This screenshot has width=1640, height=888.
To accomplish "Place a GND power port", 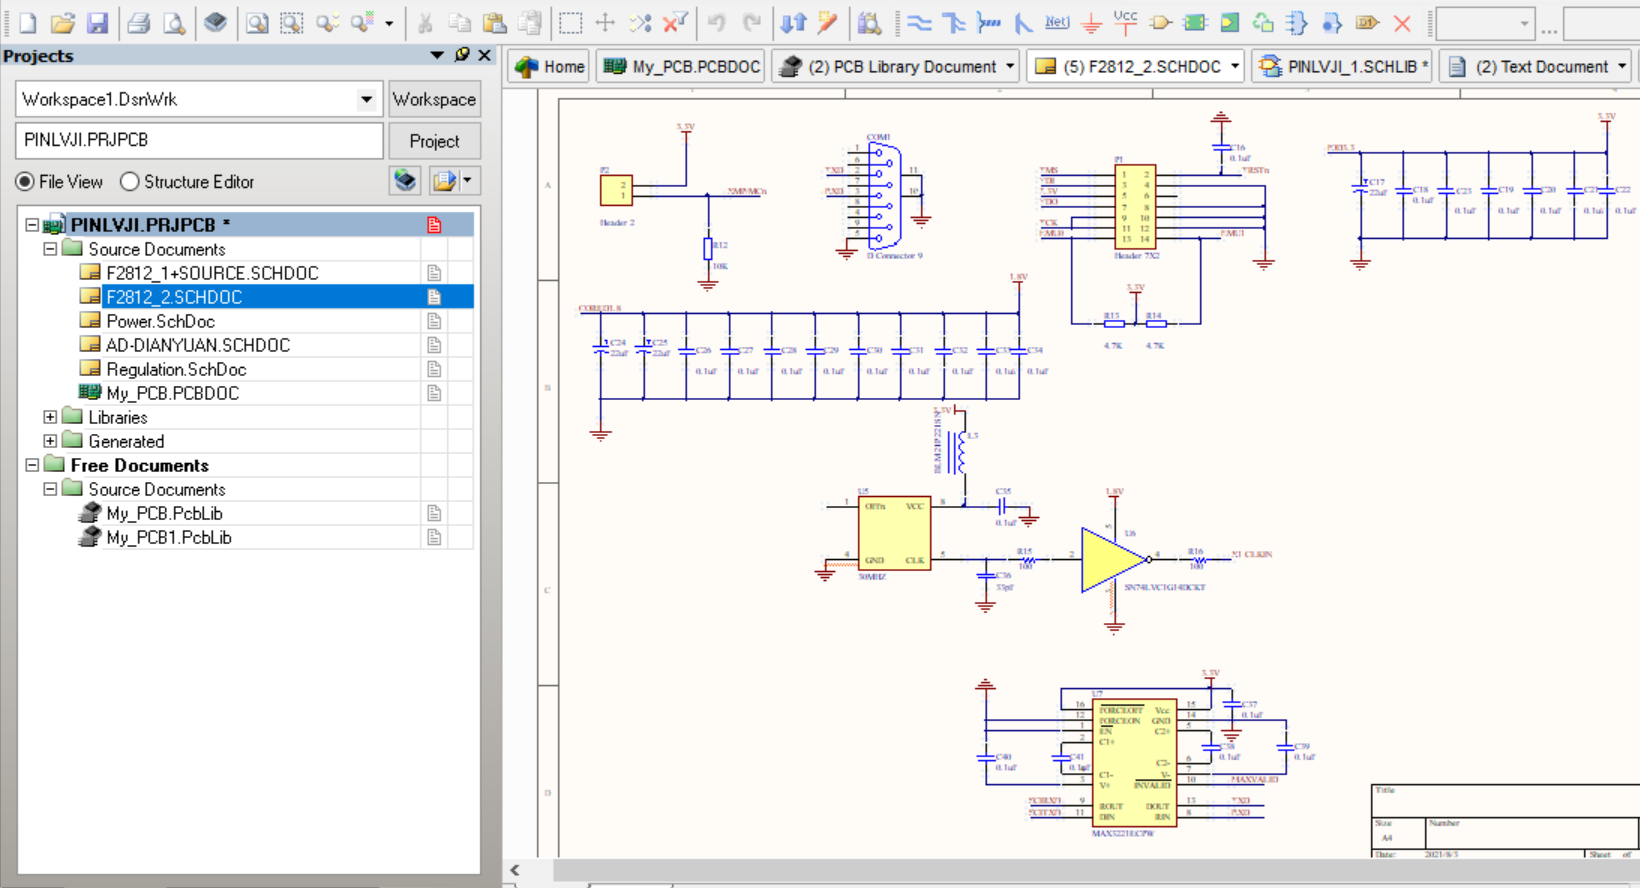I will [x=1092, y=22].
